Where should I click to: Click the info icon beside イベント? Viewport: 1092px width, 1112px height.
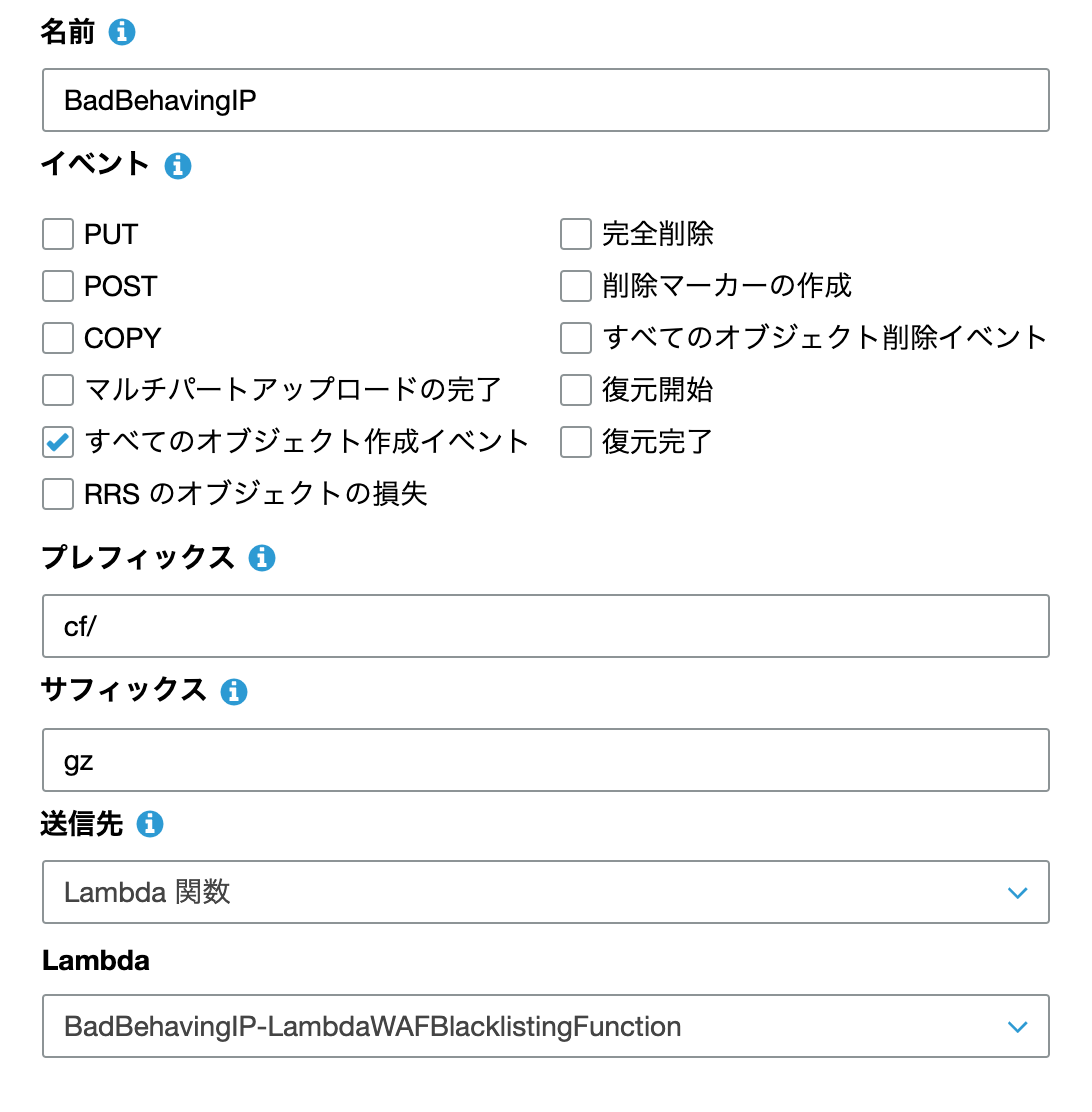click(177, 165)
